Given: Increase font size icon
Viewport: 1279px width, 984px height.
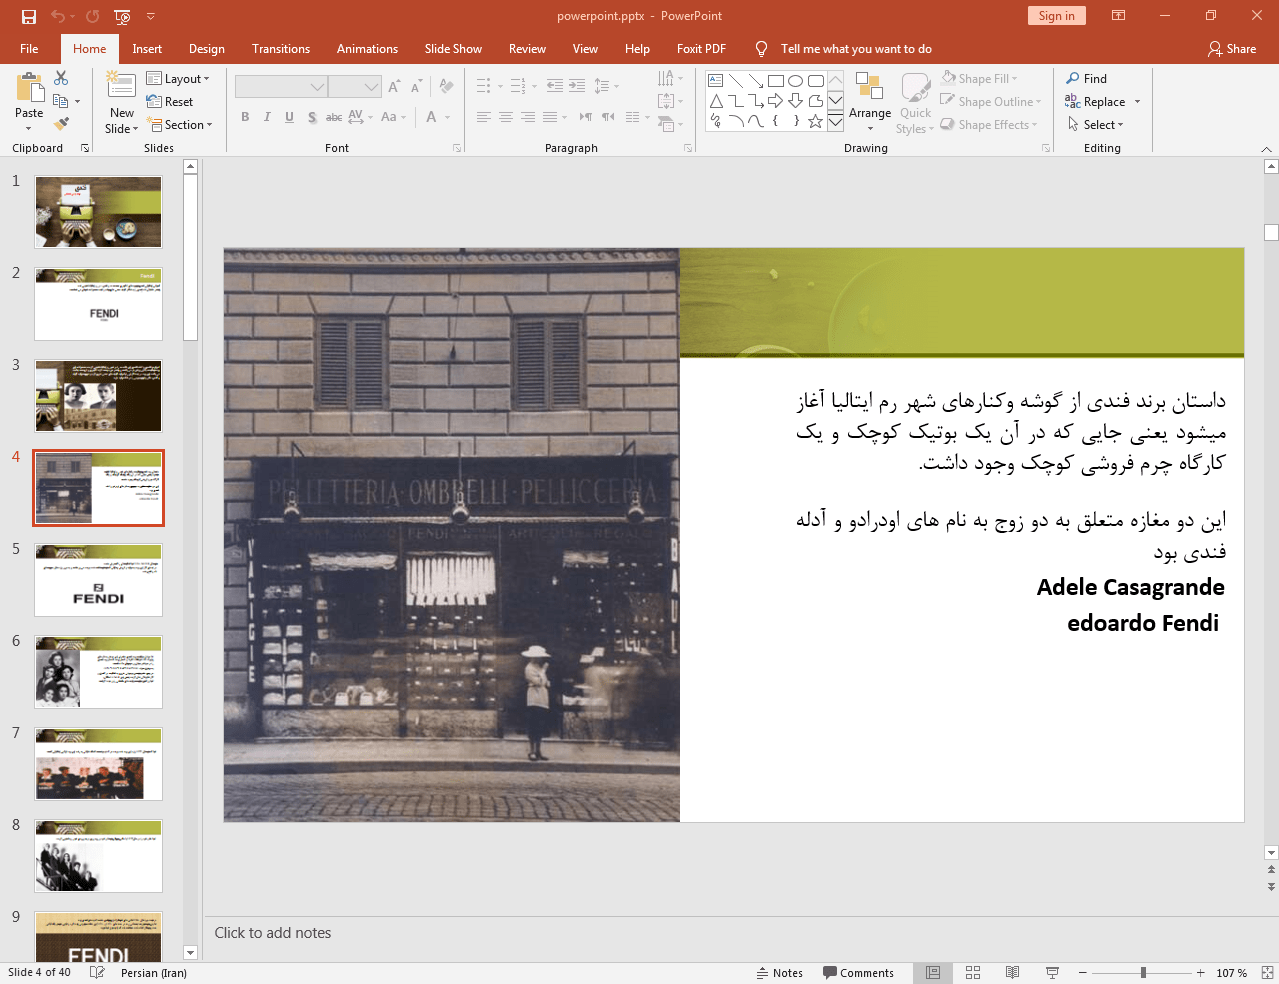Looking at the screenshot, I should click(x=394, y=87).
